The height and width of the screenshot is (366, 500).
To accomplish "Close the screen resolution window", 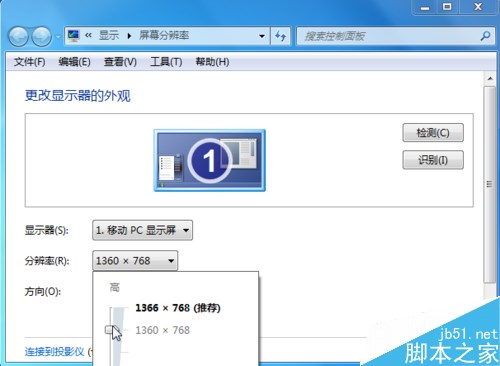I will click(x=478, y=7).
